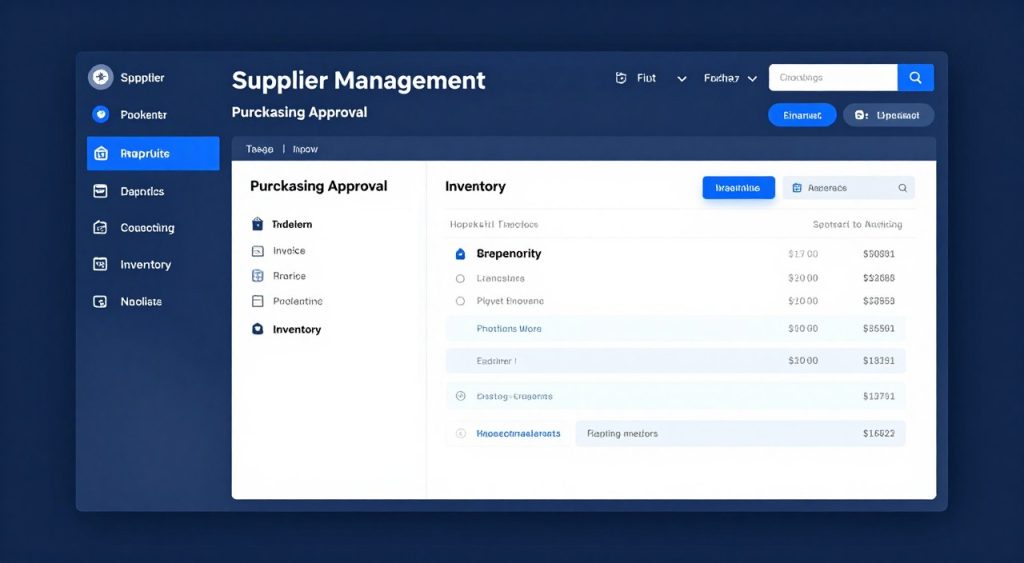Screen dimensions: 1024x563
Task: Click the calendar icon in Aaceraca field
Action: (797, 187)
